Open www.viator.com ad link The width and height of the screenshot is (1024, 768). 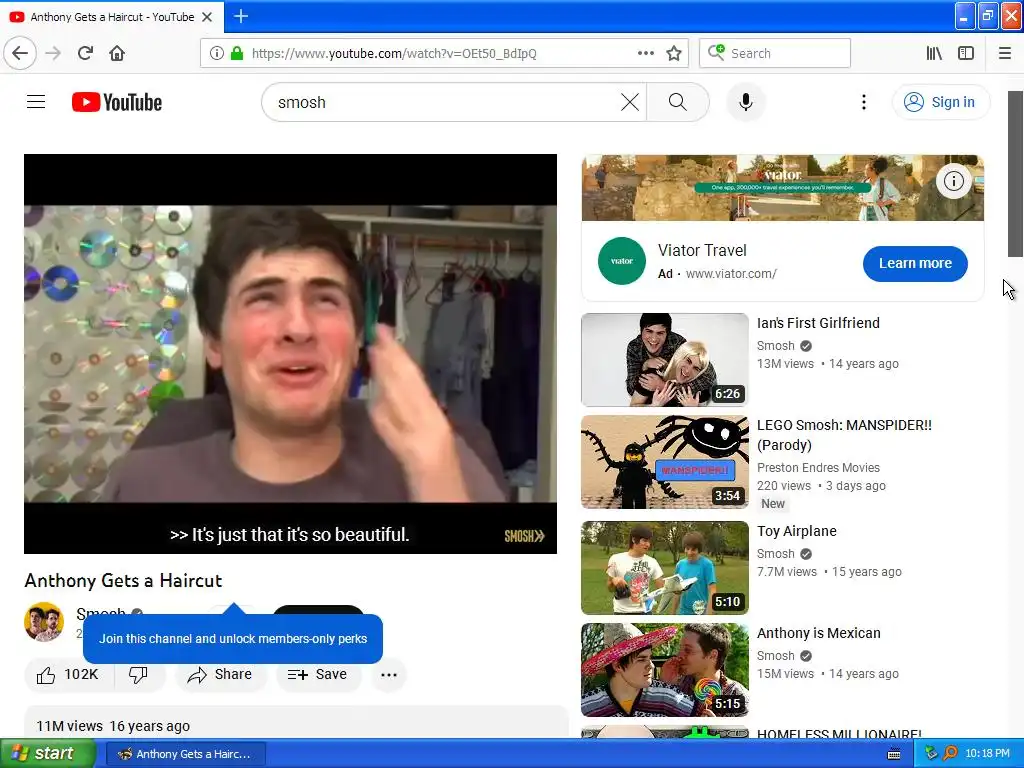[x=731, y=274]
